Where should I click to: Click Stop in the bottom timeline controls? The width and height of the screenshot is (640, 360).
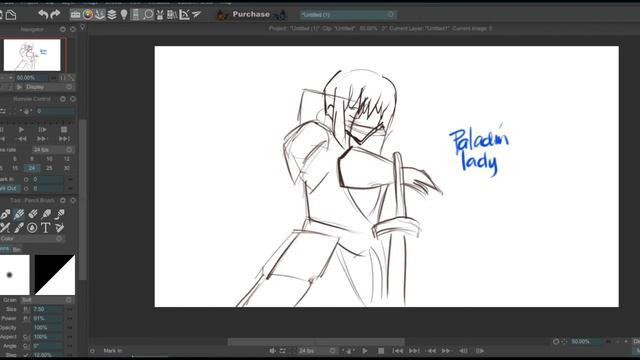coord(381,351)
